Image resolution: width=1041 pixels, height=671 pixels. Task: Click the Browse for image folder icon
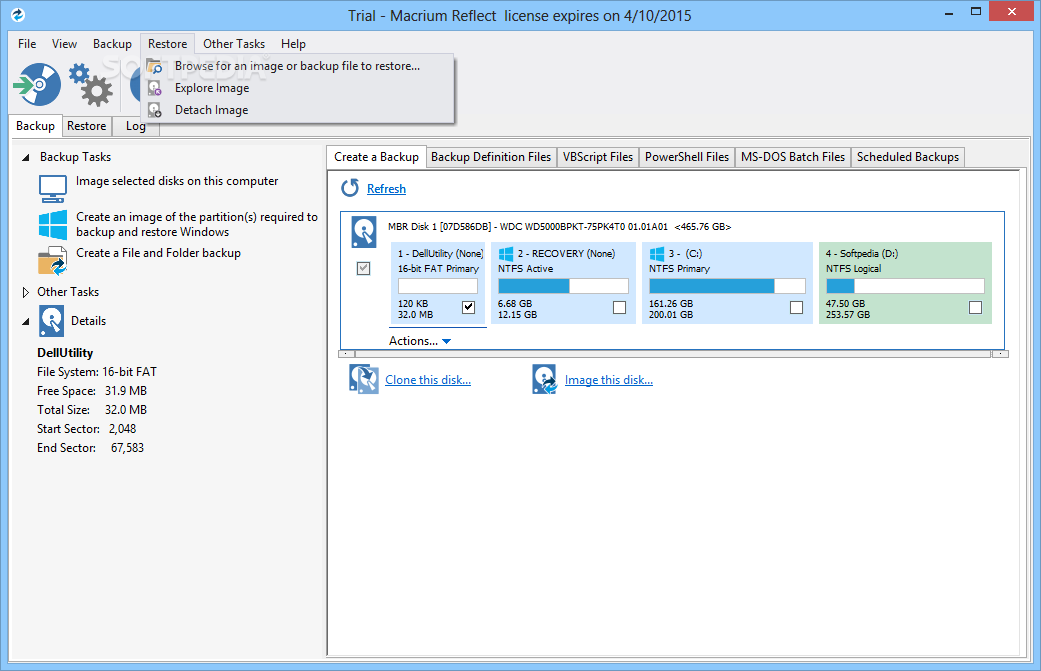point(154,66)
